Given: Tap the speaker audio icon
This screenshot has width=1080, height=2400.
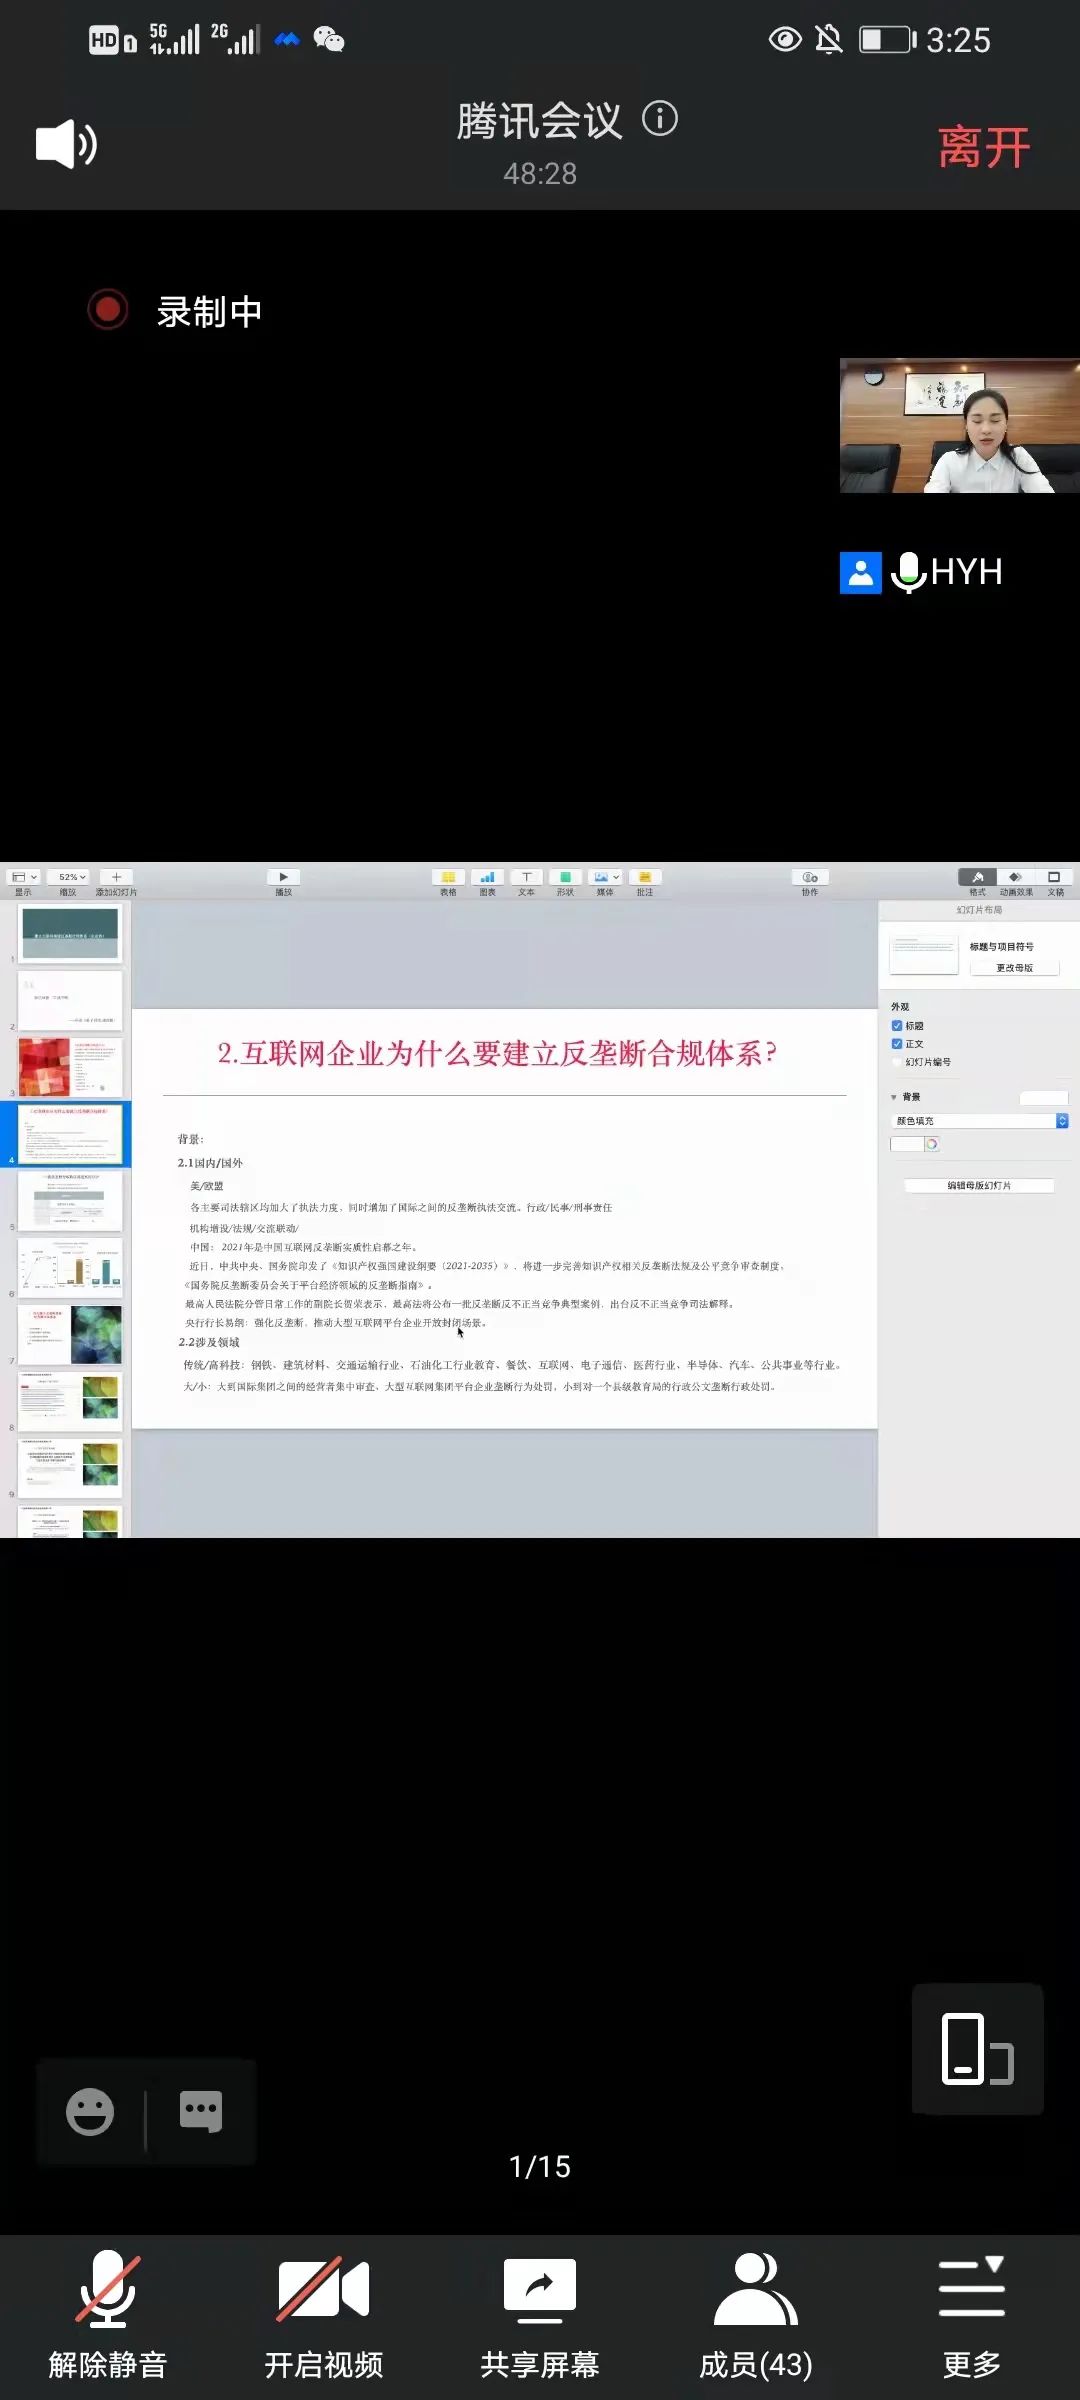Looking at the screenshot, I should (x=66, y=144).
